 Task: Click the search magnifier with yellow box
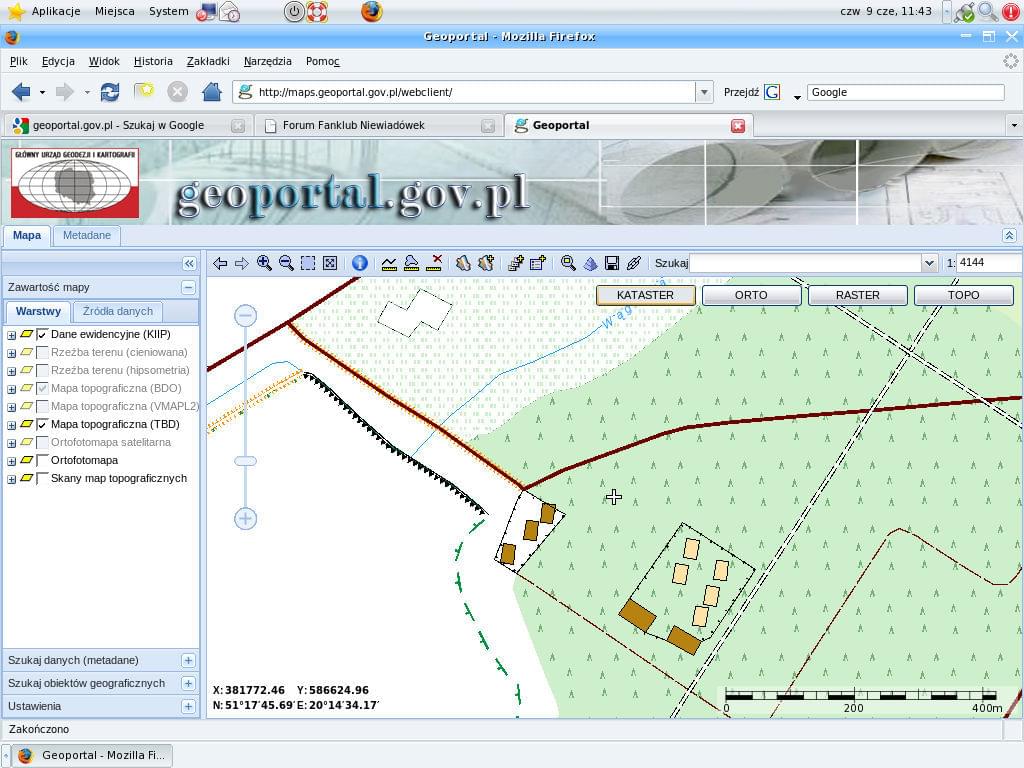click(x=568, y=263)
